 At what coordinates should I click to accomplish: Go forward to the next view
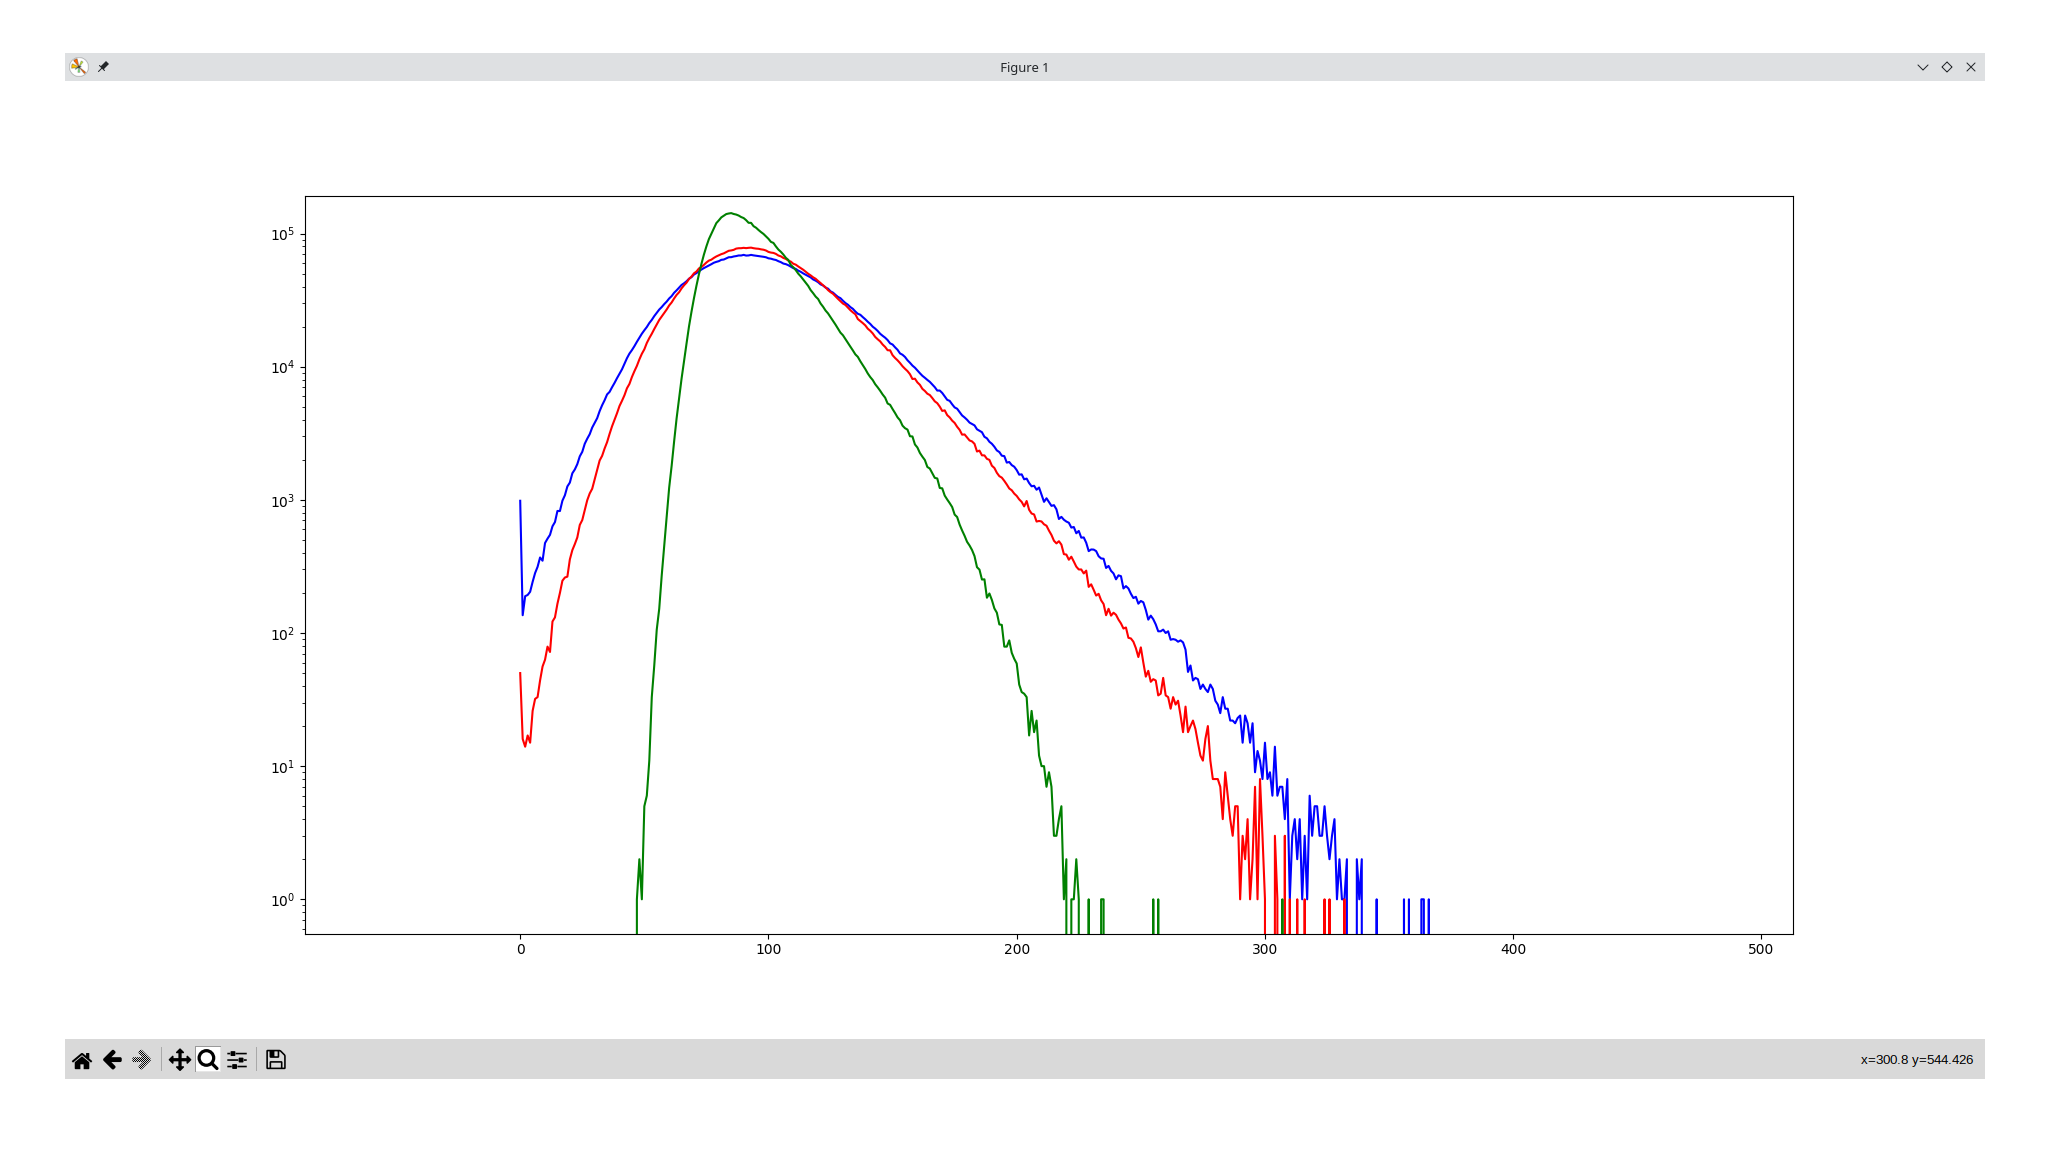tap(142, 1060)
